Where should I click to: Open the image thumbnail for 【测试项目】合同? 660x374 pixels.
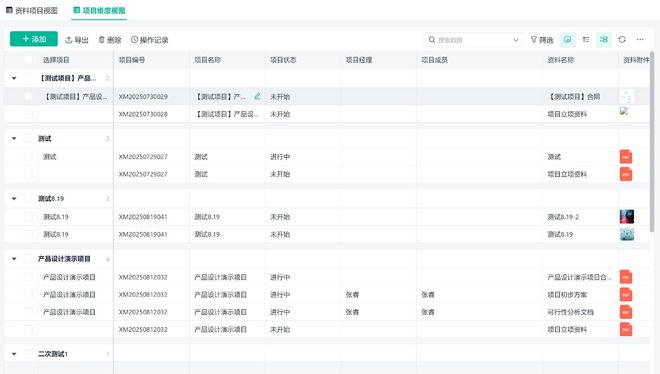627,96
